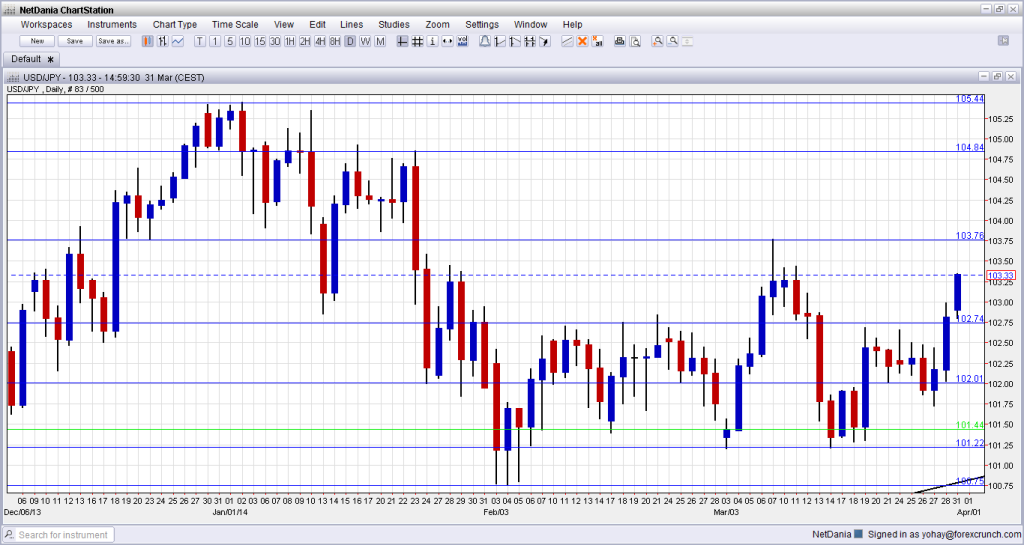Click the delete all drawings icon
Screen dimensions: 1024x545
[x=597, y=41]
